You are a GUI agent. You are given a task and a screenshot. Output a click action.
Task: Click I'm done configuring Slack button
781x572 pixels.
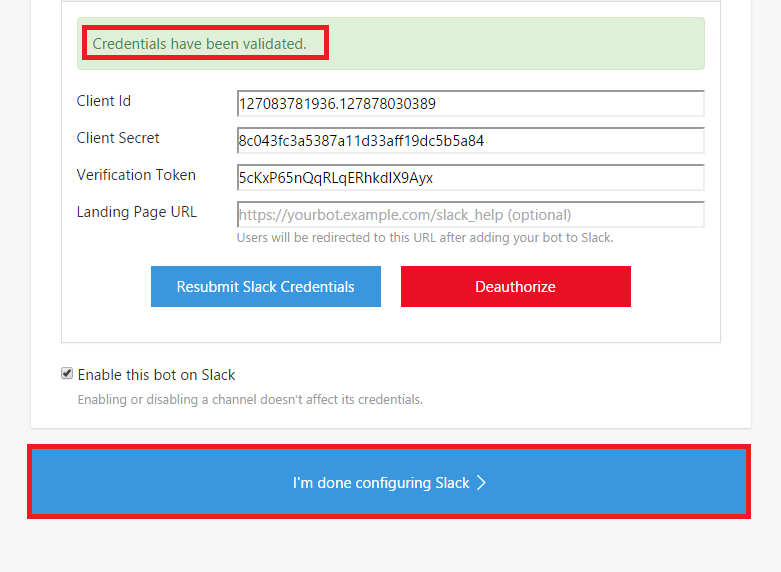[x=389, y=482]
